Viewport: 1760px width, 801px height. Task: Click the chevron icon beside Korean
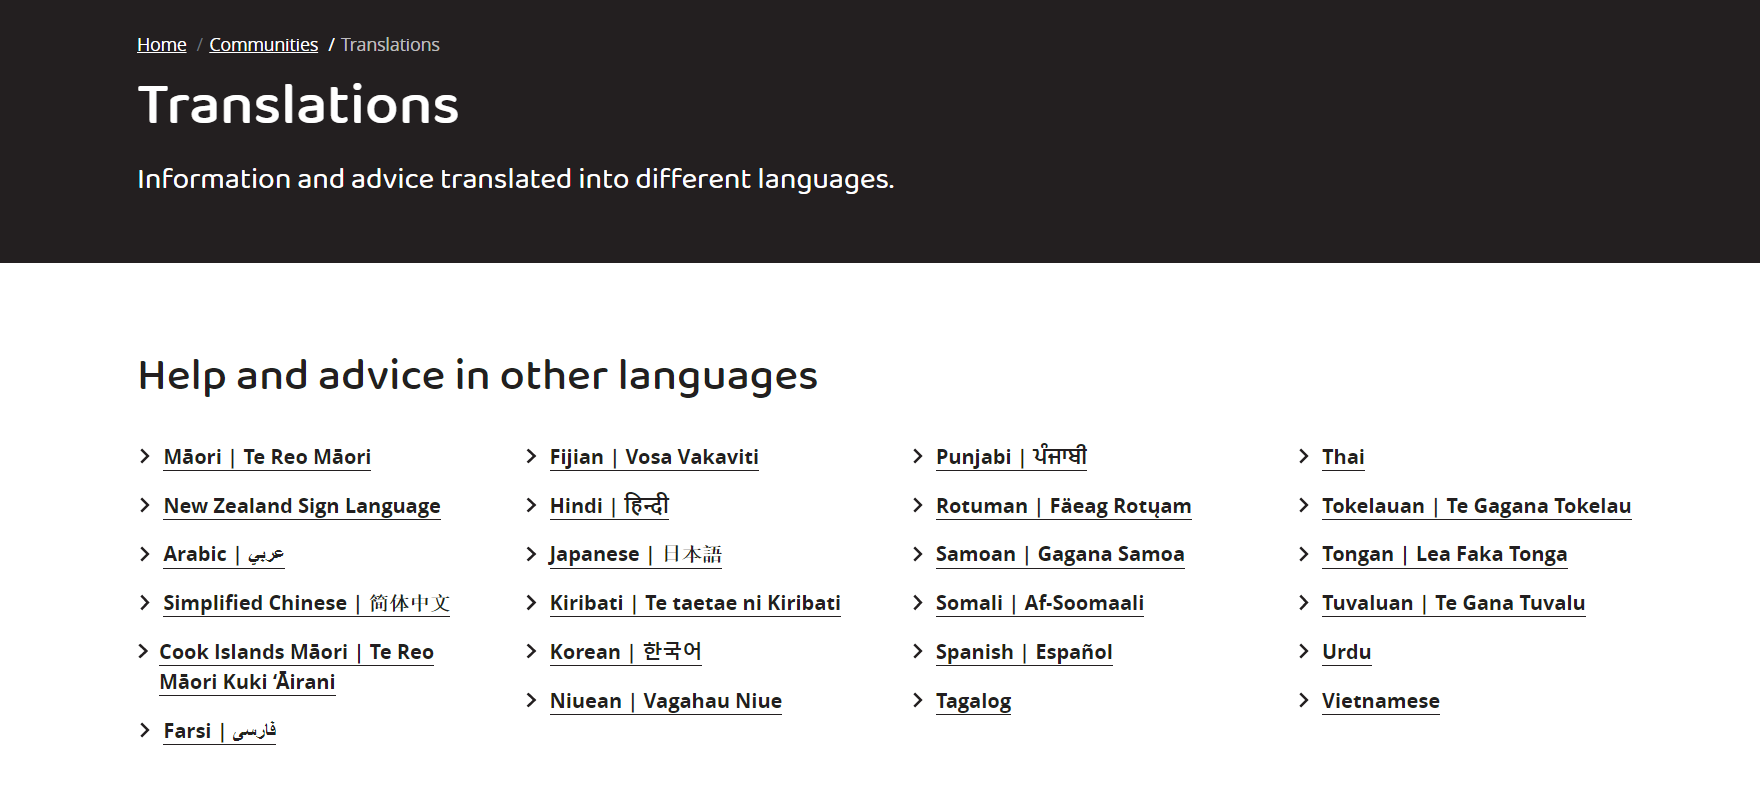pos(531,651)
